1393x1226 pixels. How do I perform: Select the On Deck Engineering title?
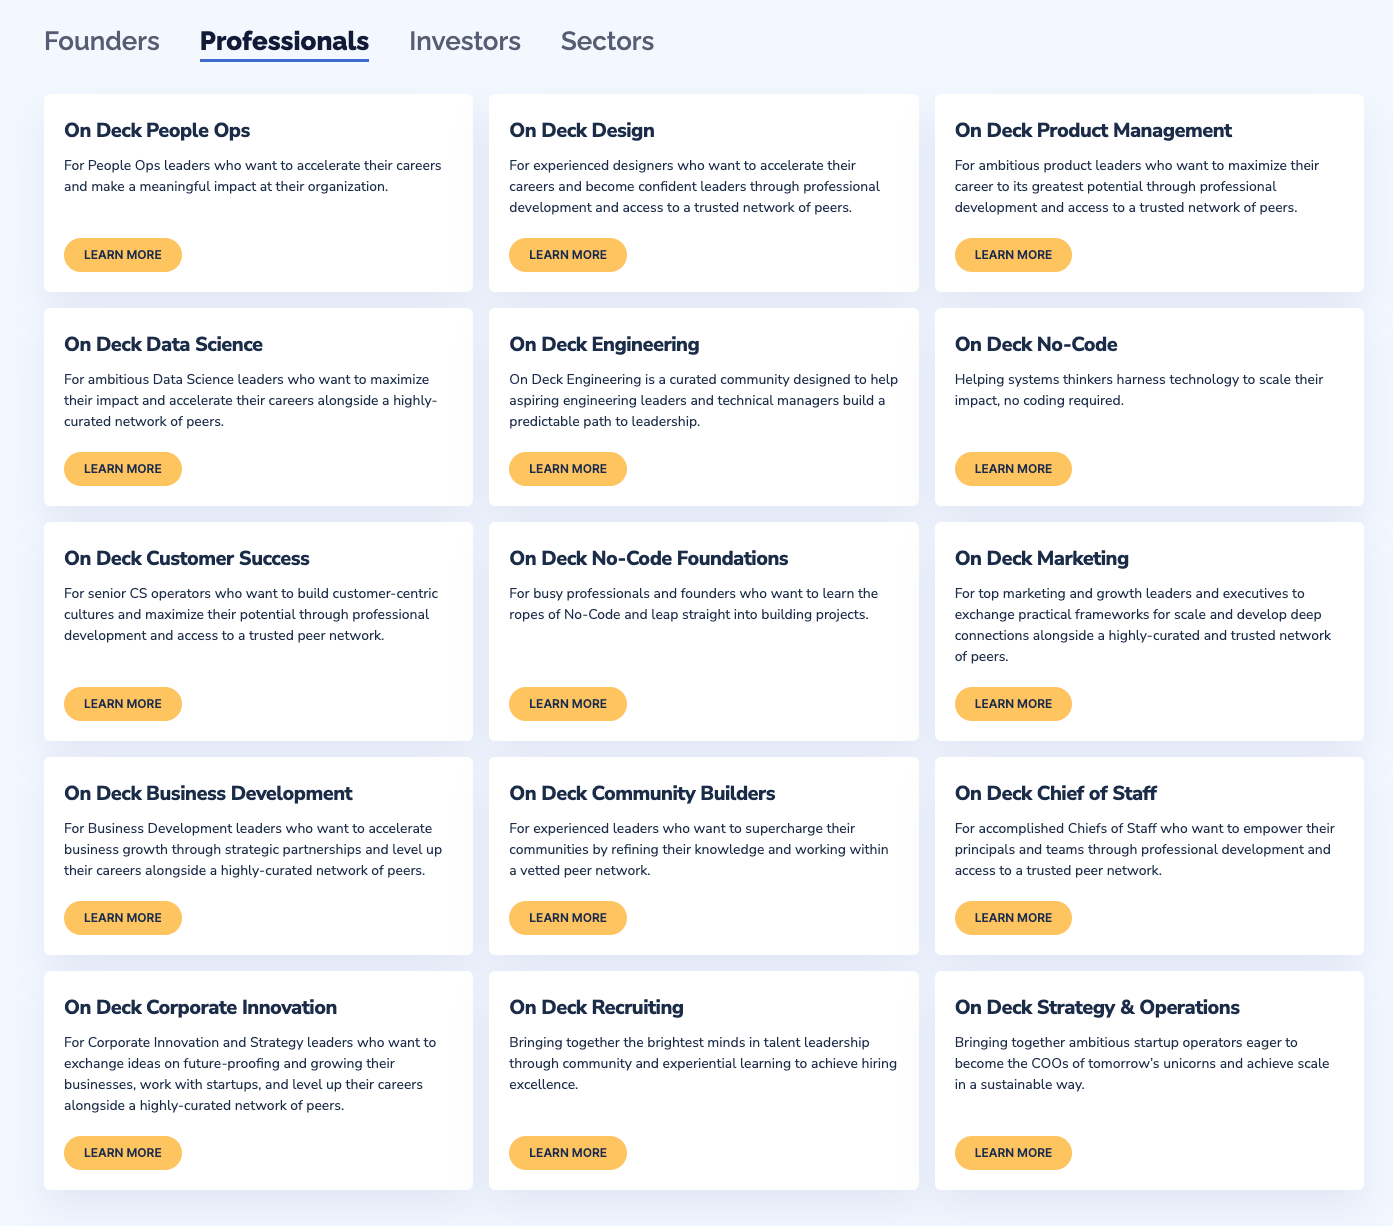click(604, 344)
